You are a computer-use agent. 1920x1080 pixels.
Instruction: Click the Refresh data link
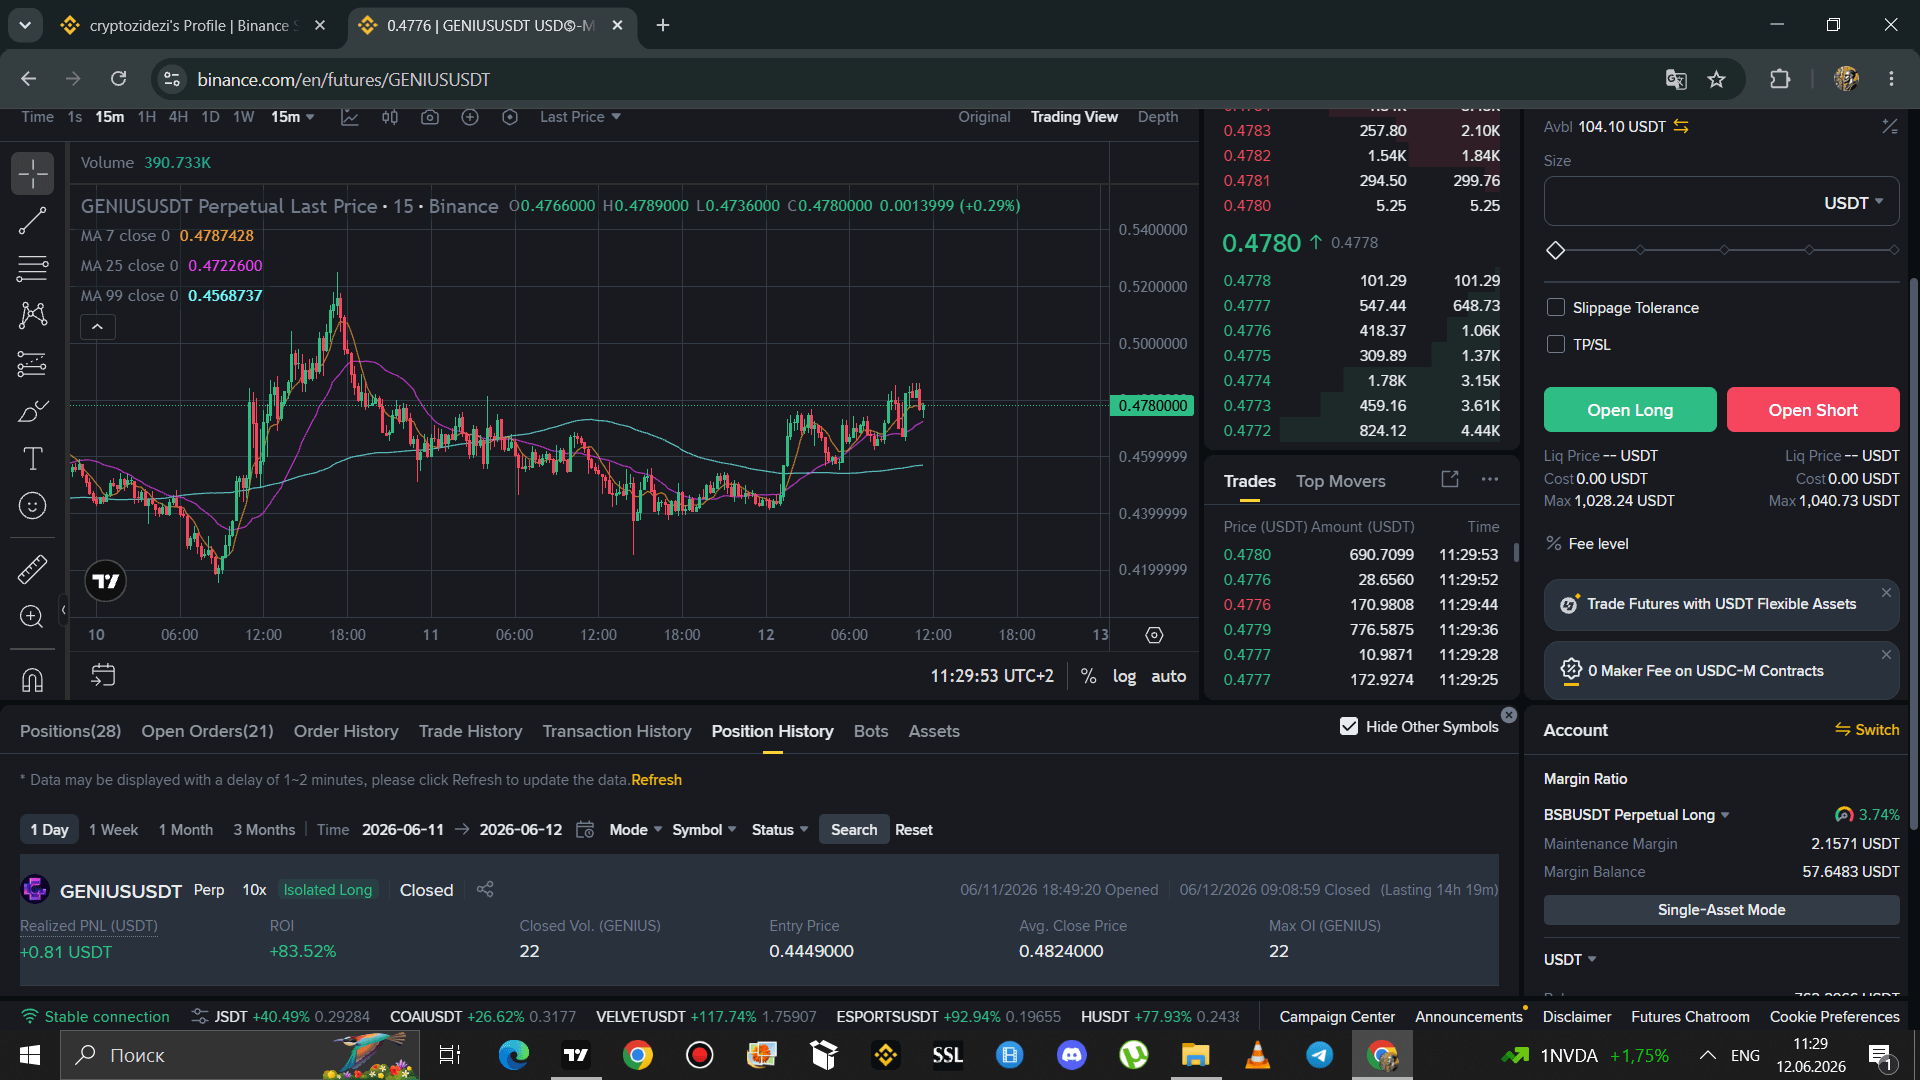[x=656, y=780]
